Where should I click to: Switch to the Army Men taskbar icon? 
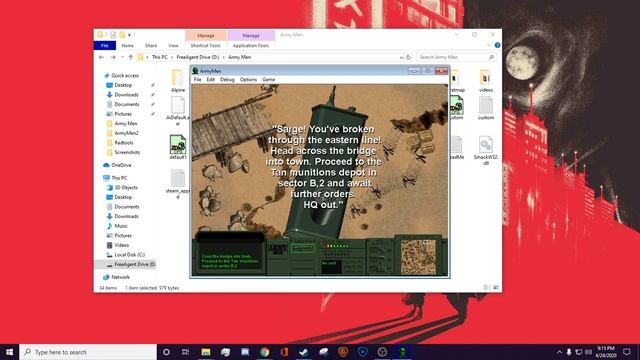point(402,352)
